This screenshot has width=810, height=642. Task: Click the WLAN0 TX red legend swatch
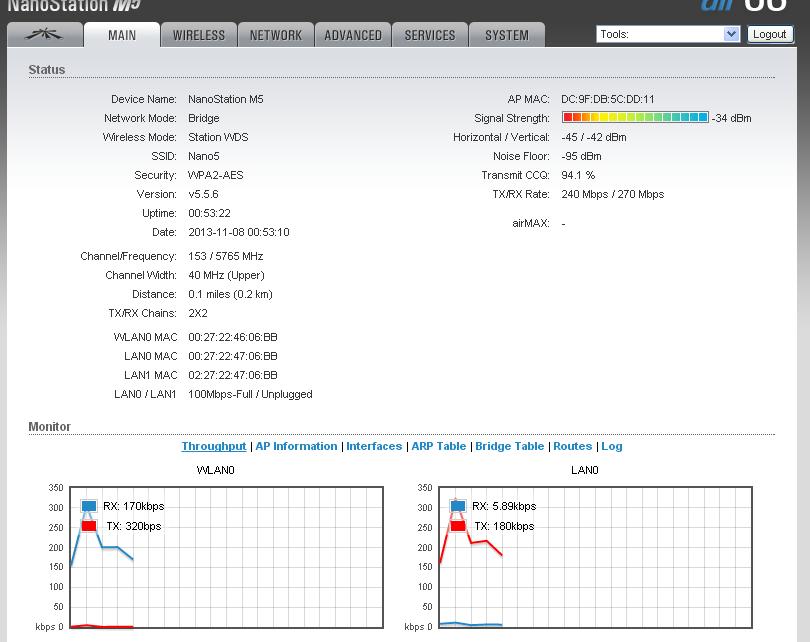[x=89, y=526]
